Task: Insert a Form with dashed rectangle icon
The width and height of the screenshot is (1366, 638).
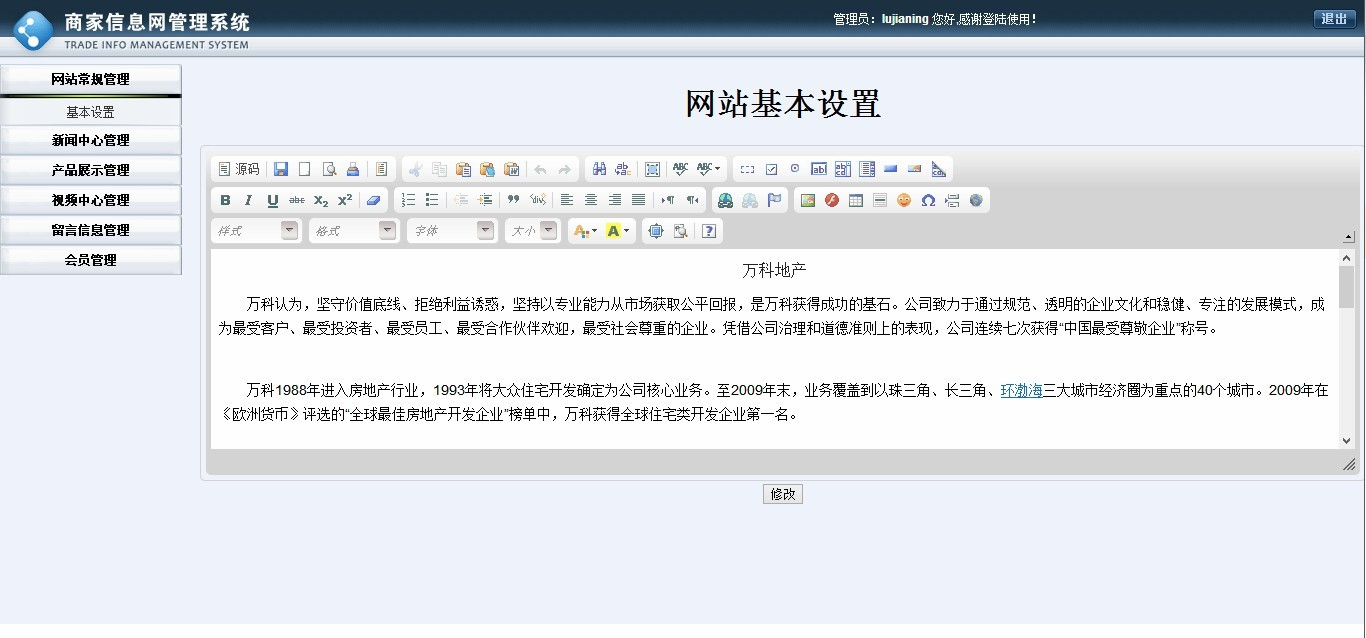Action: click(747, 169)
